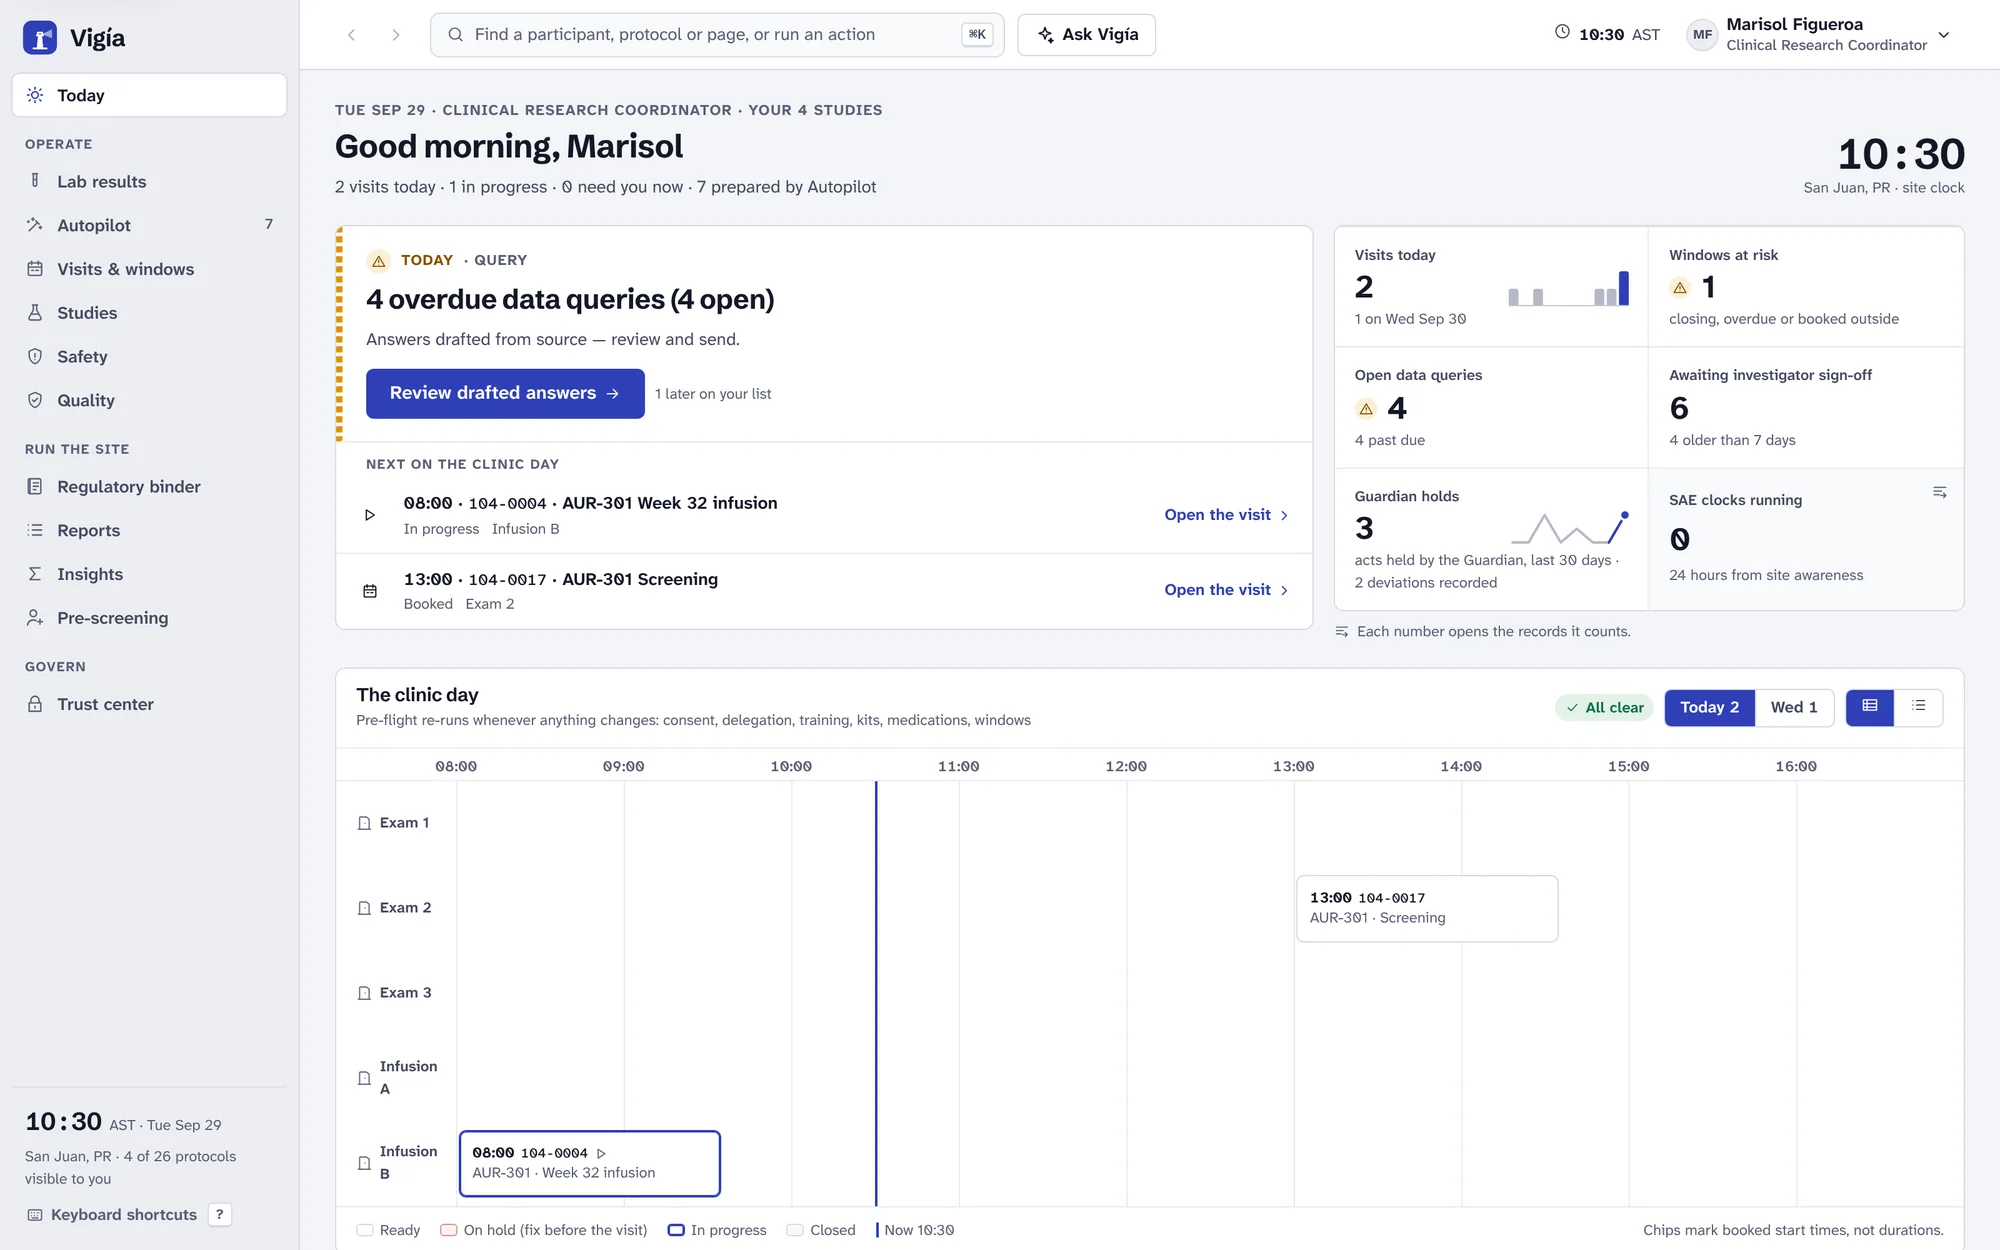
Task: Open the visit for 104-0017
Action: [x=1226, y=590]
